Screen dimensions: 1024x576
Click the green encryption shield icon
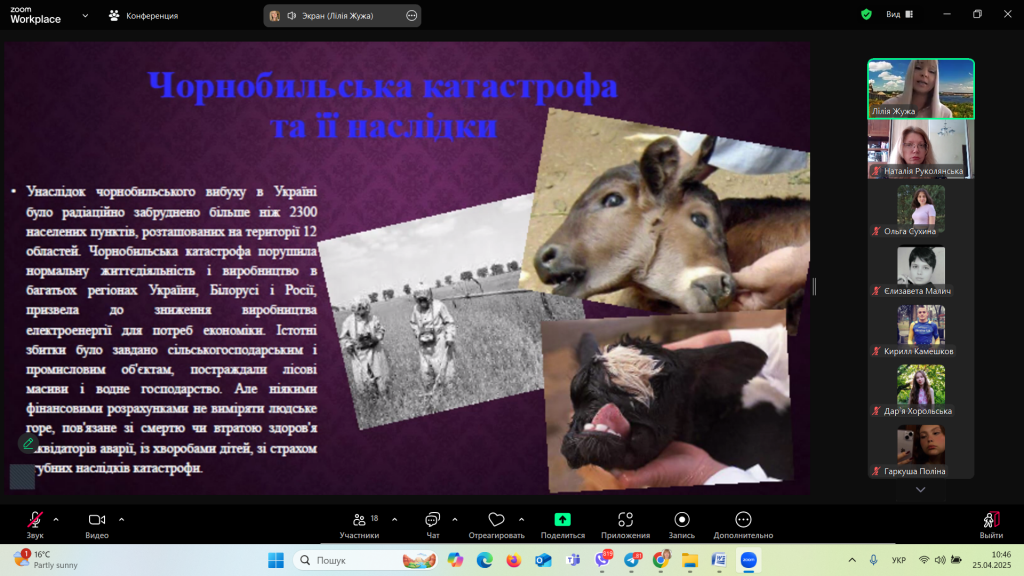tap(866, 15)
